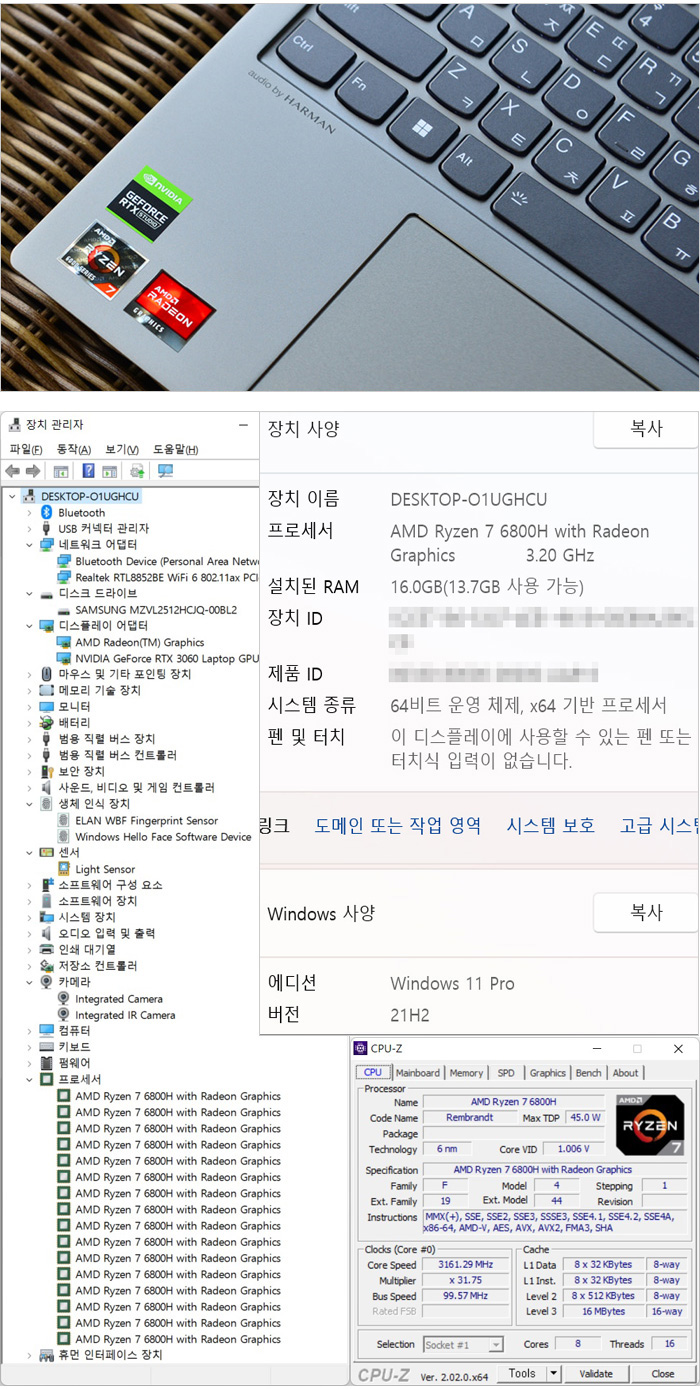Select Windows Hello Face Software Device
This screenshot has height=1389, width=700.
163,836
